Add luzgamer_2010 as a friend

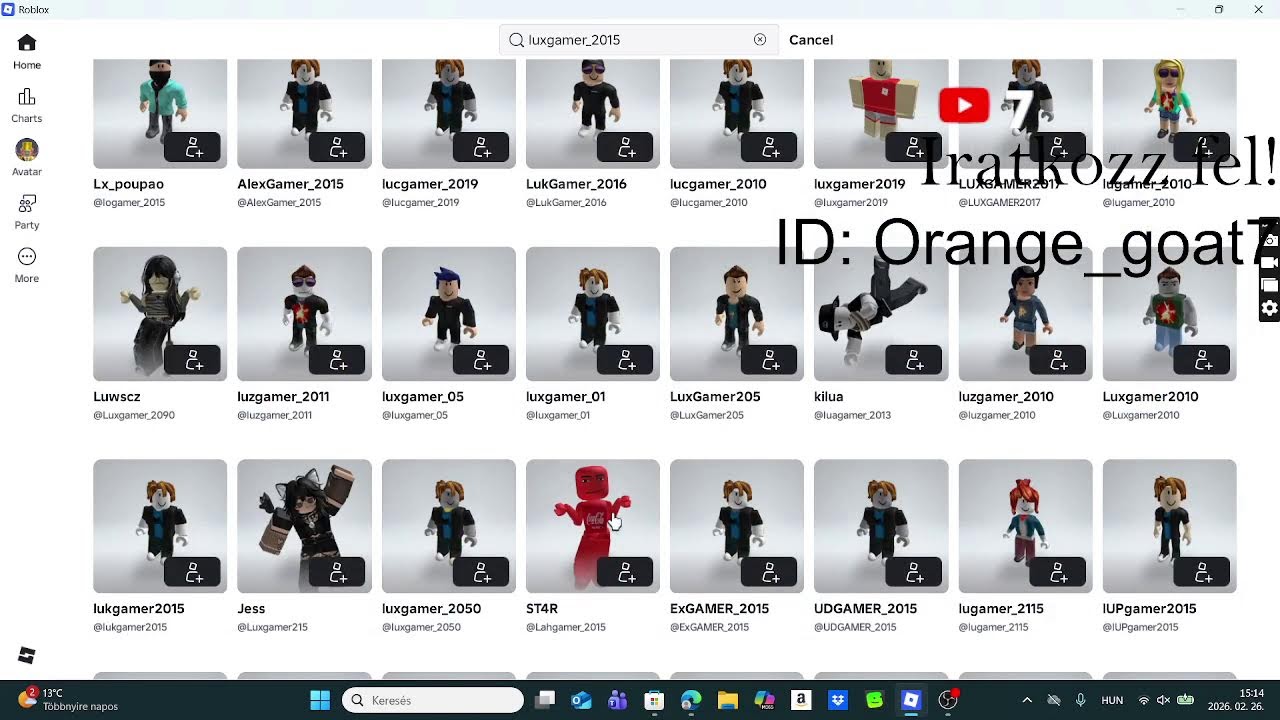[x=1058, y=360]
